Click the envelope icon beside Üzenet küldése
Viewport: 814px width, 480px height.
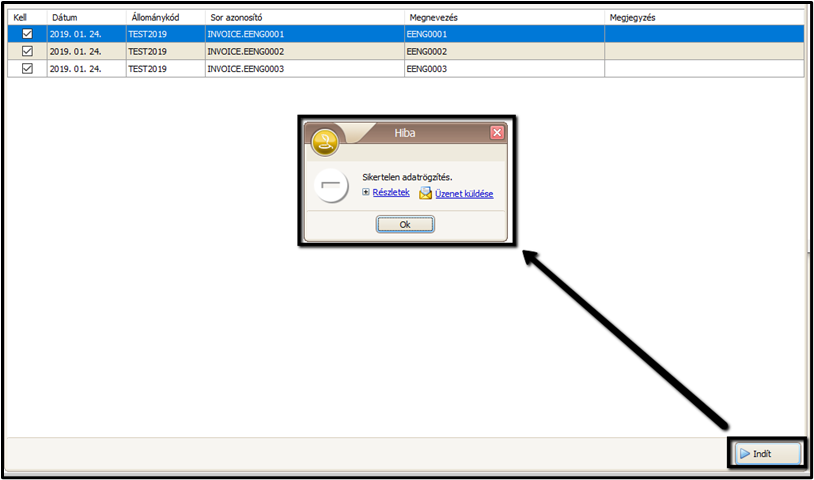coord(425,193)
